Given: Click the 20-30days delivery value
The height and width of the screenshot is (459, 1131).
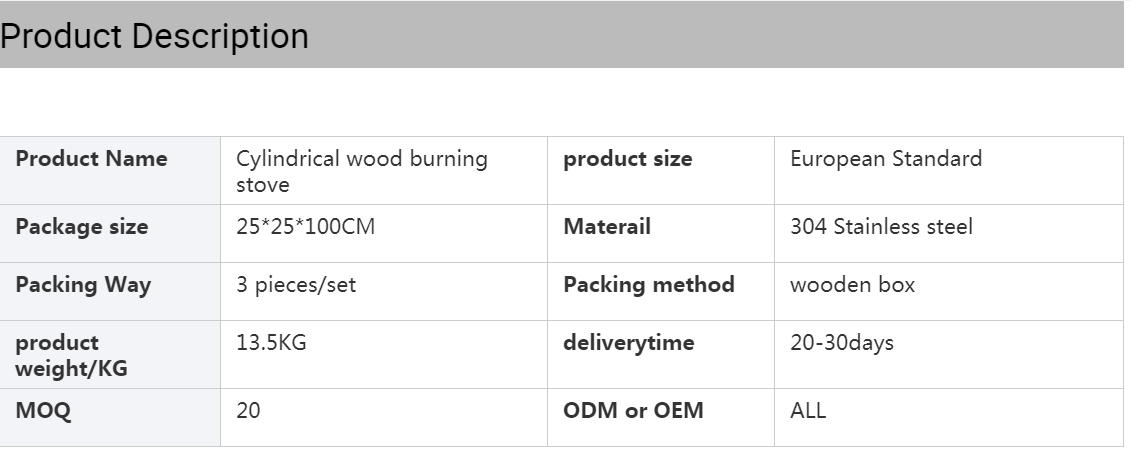Looking at the screenshot, I should tap(842, 343).
